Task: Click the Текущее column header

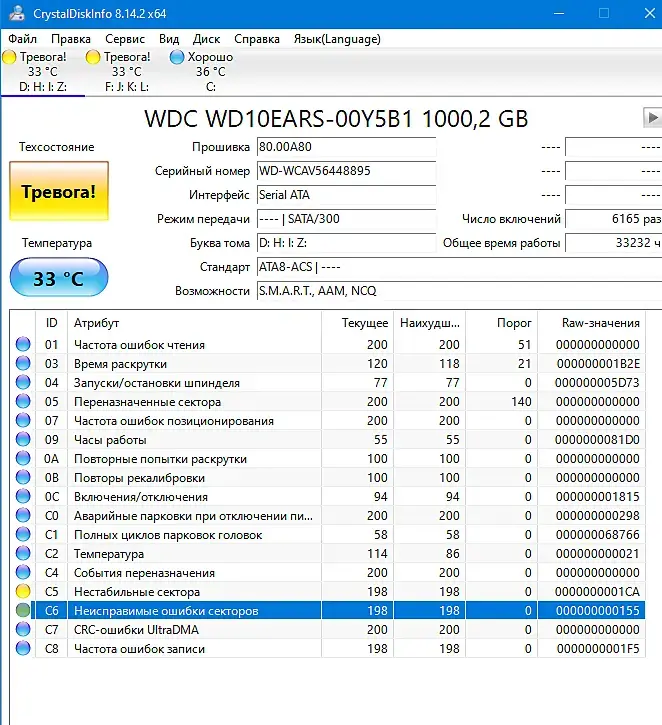Action: click(x=357, y=323)
